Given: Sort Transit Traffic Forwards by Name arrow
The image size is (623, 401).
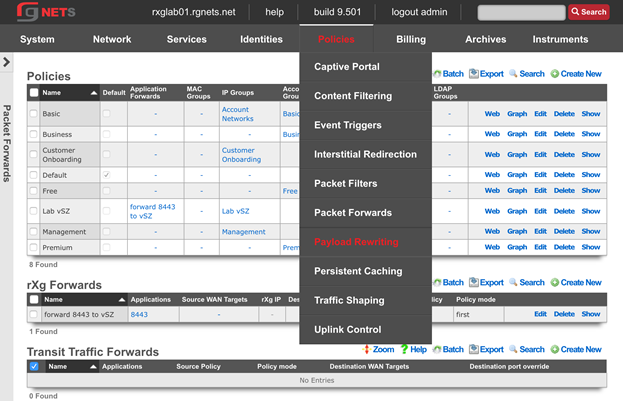Looking at the screenshot, I should coord(93,367).
